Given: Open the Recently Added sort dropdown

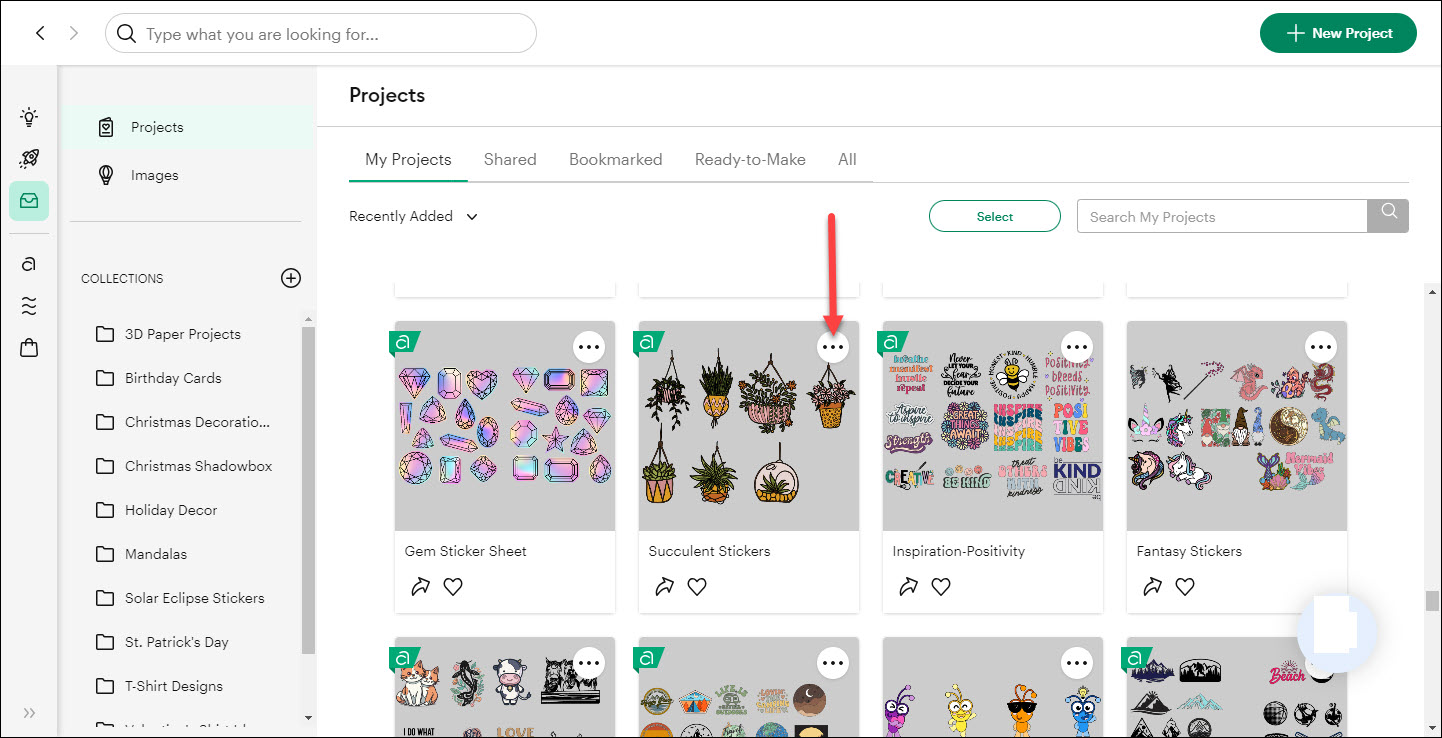Looking at the screenshot, I should pyautogui.click(x=413, y=216).
